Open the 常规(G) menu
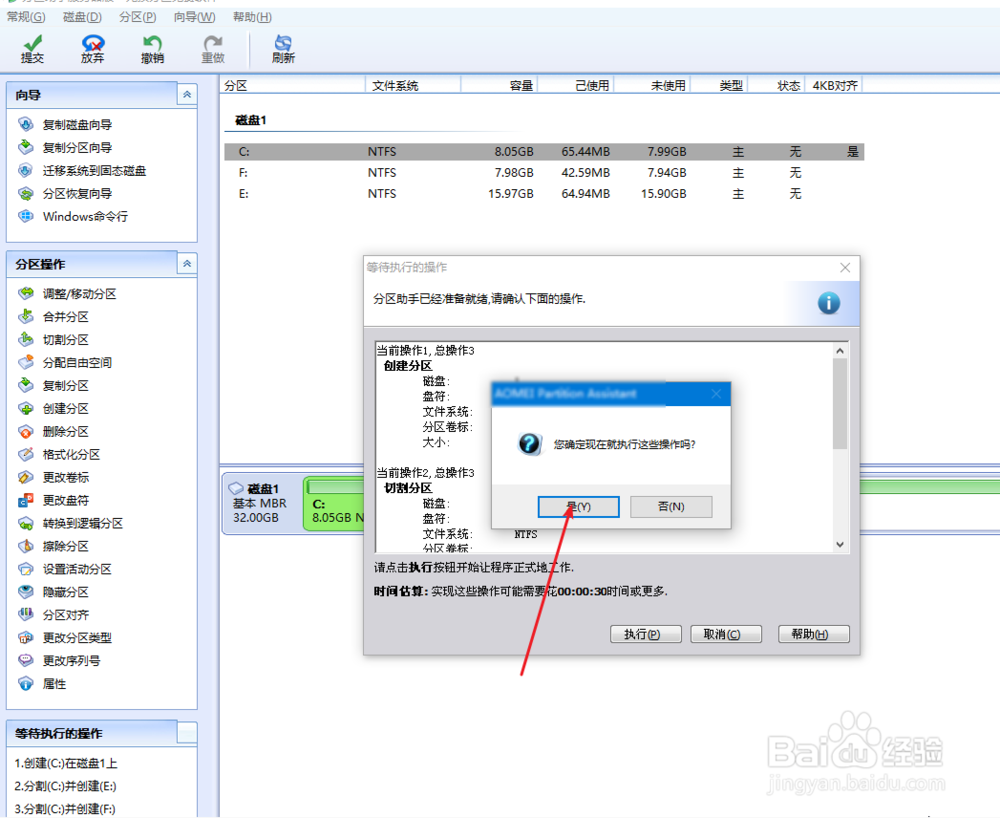 (x=26, y=17)
